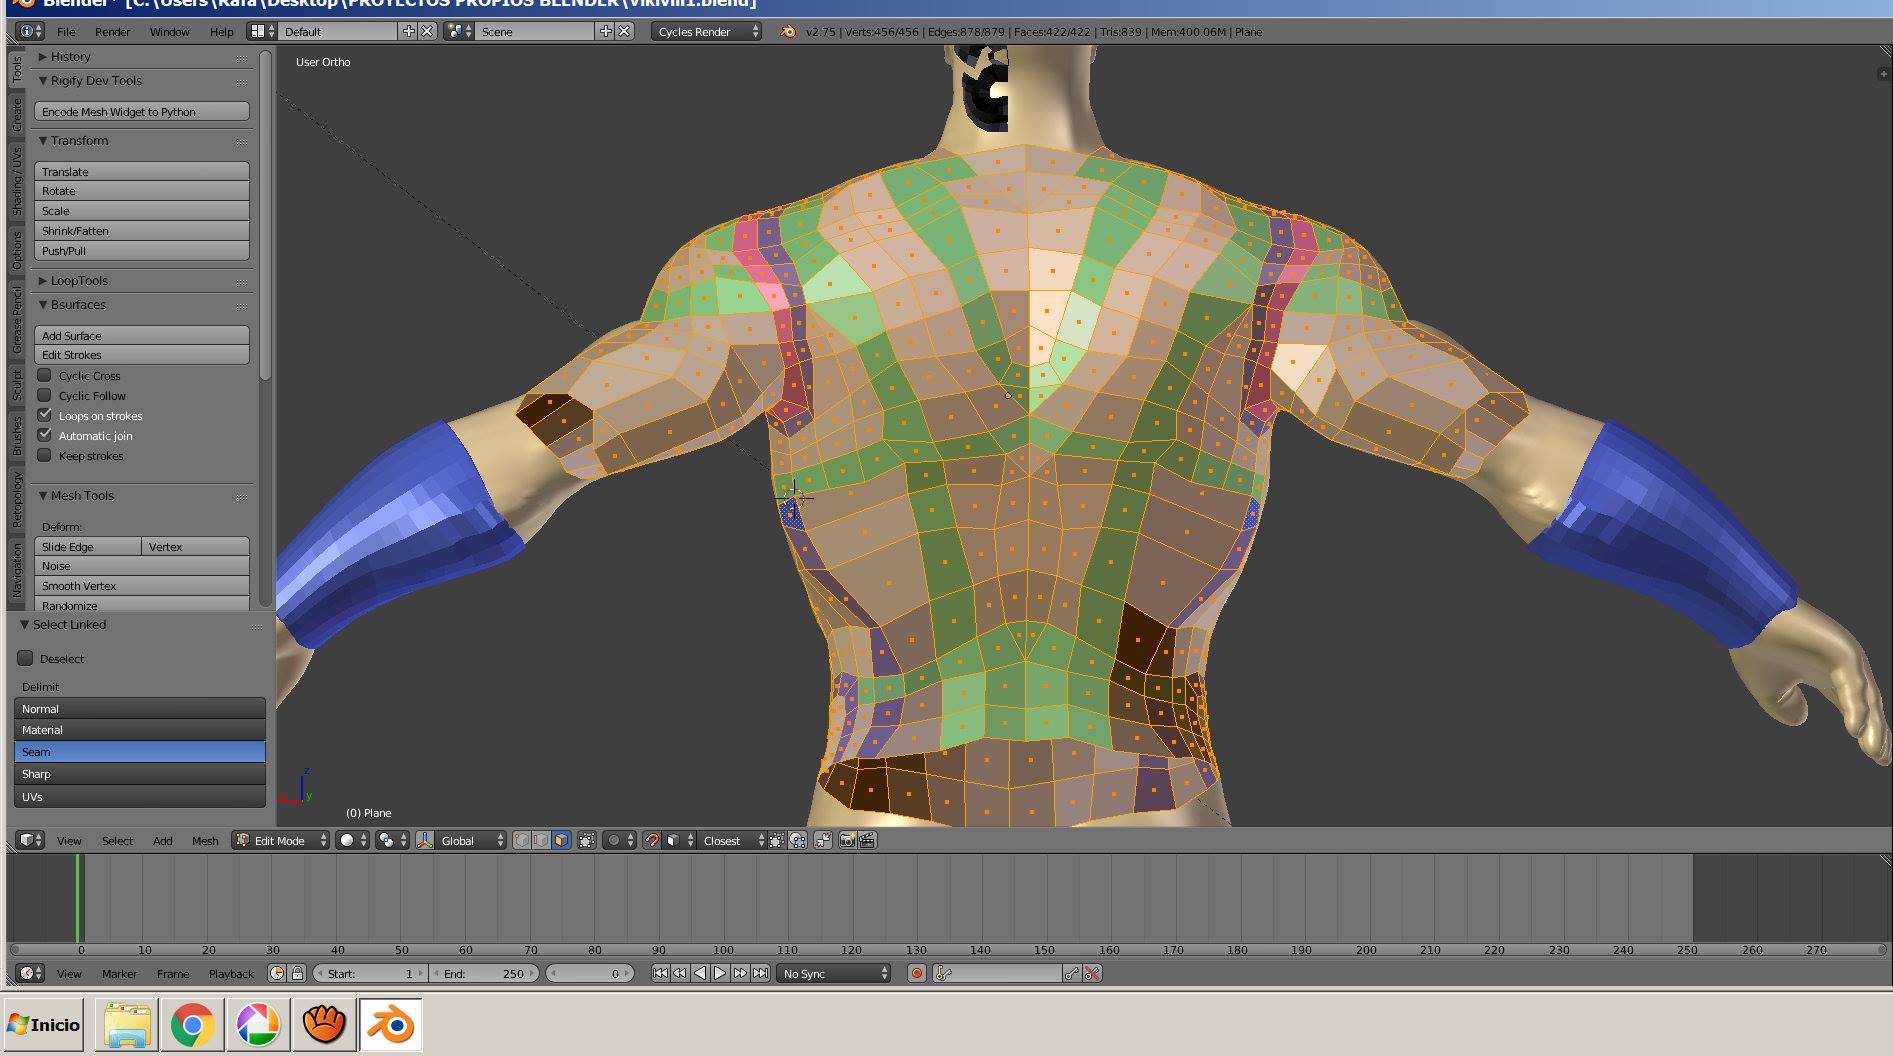Click the limit selection to visible icon

point(587,840)
